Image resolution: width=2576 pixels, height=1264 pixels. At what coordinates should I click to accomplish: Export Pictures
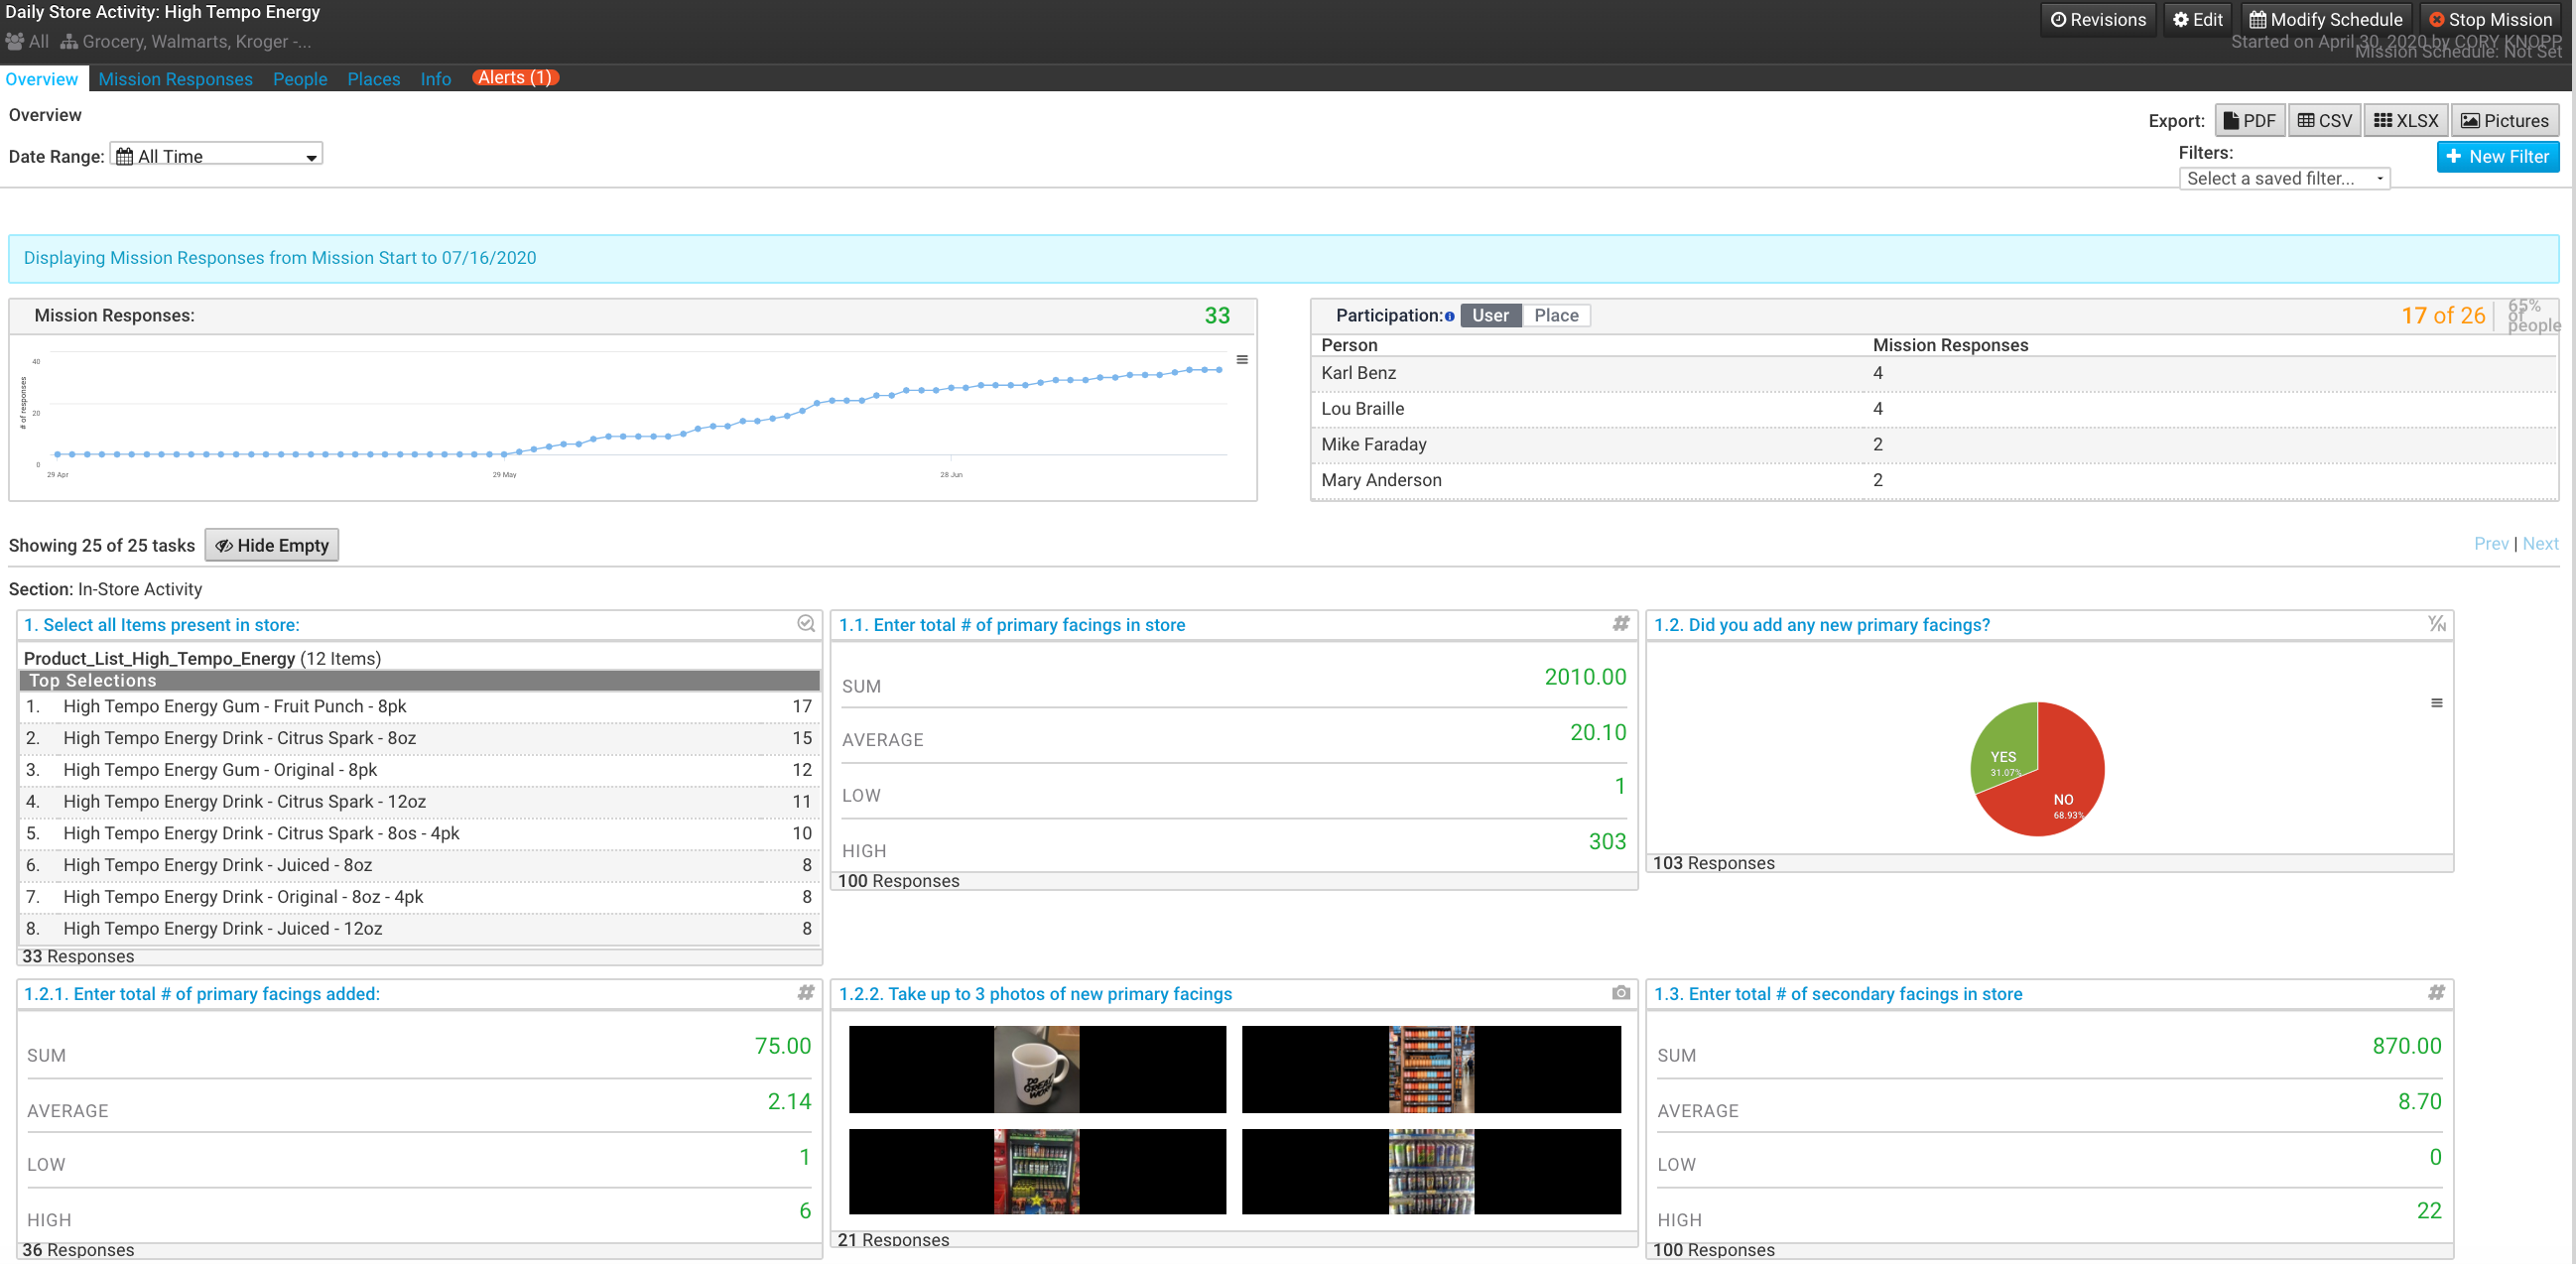(2504, 121)
